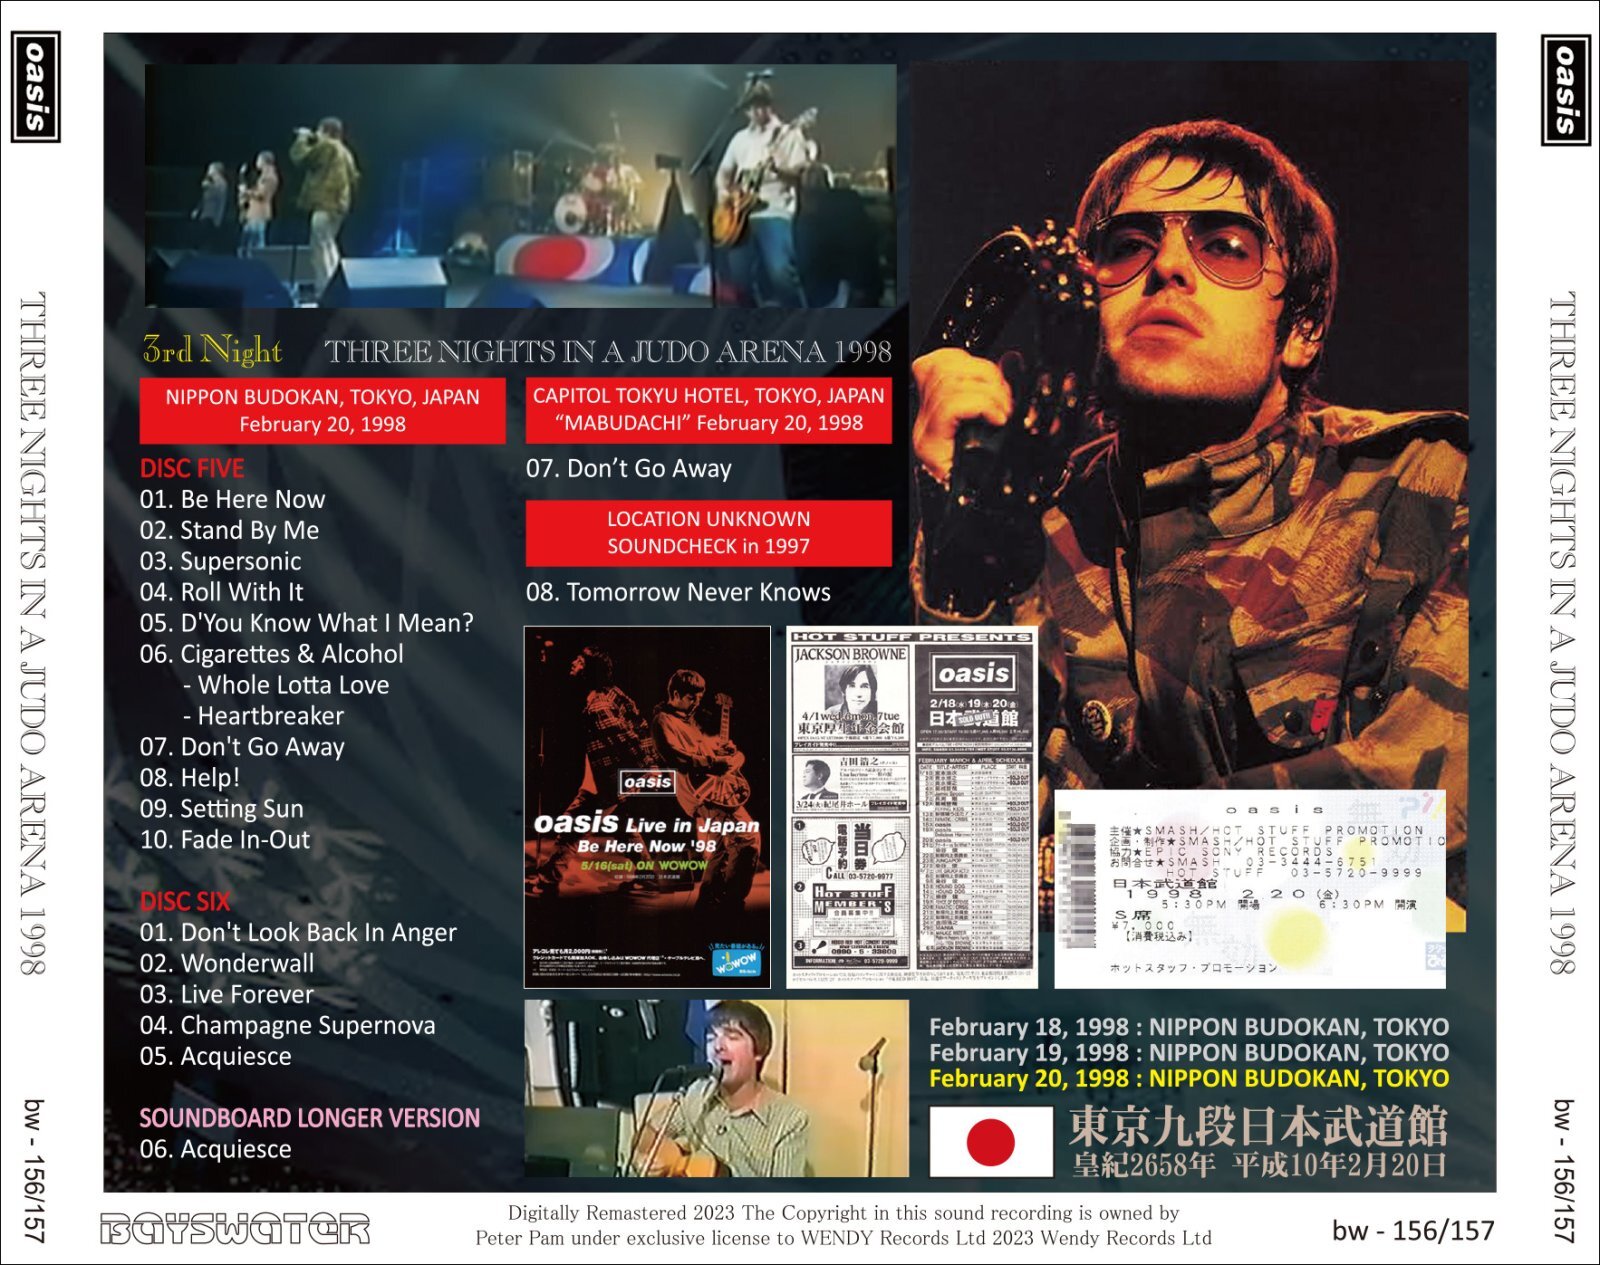Click the highlighted February 20, 1998 date line
This screenshot has height=1265, width=1600.
click(x=1188, y=1079)
